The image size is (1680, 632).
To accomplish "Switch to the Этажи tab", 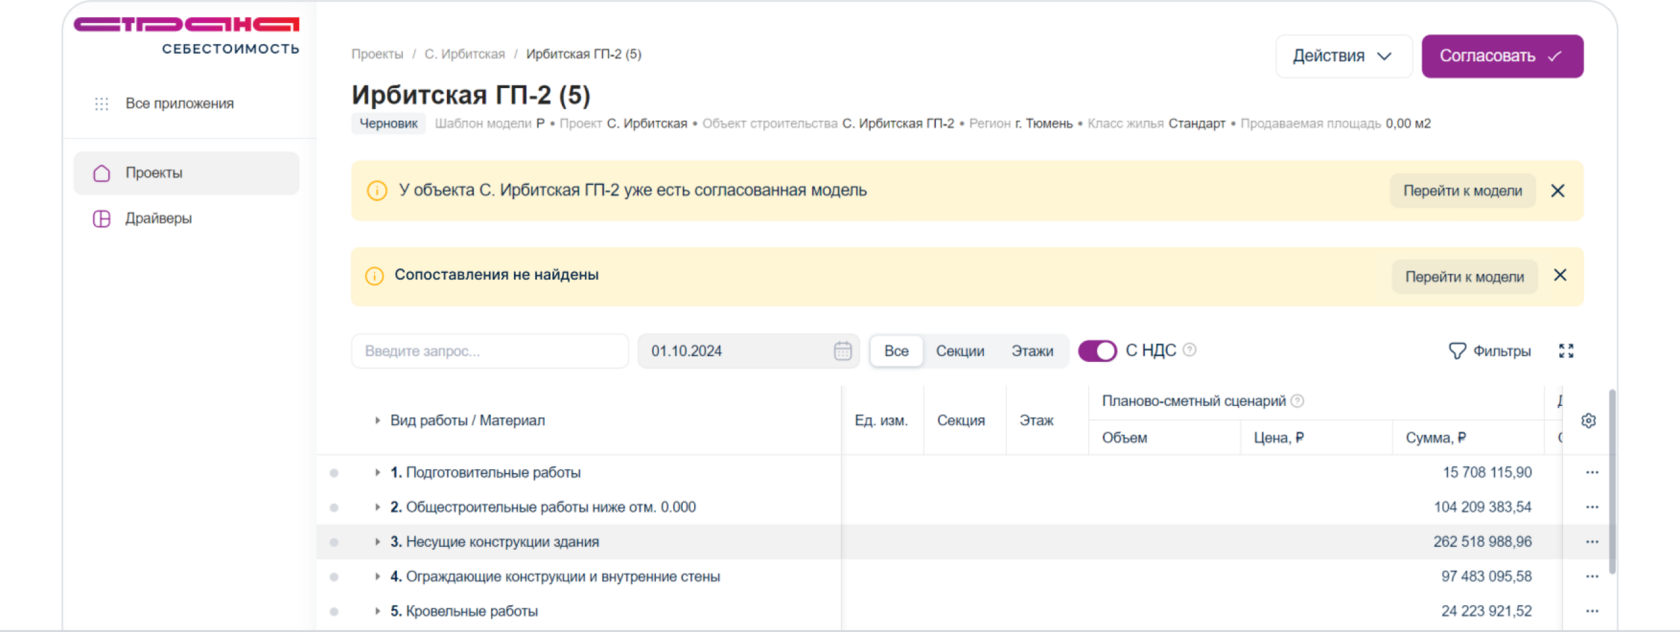I will 1032,351.
